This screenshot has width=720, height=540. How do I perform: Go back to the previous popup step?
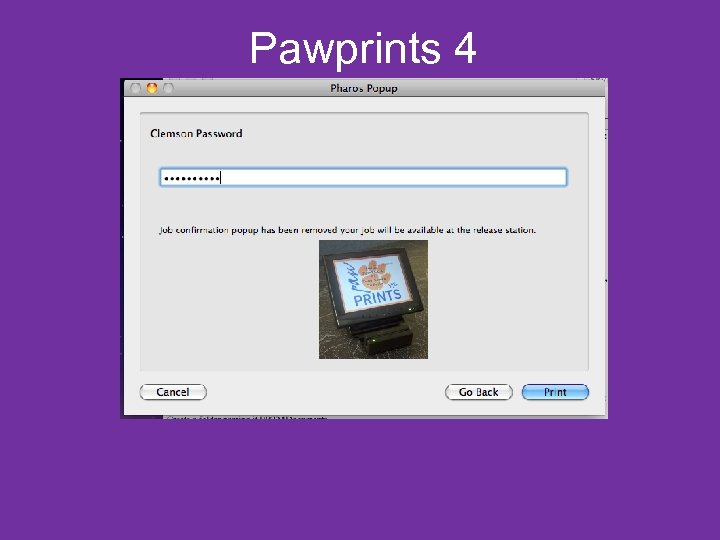point(478,392)
